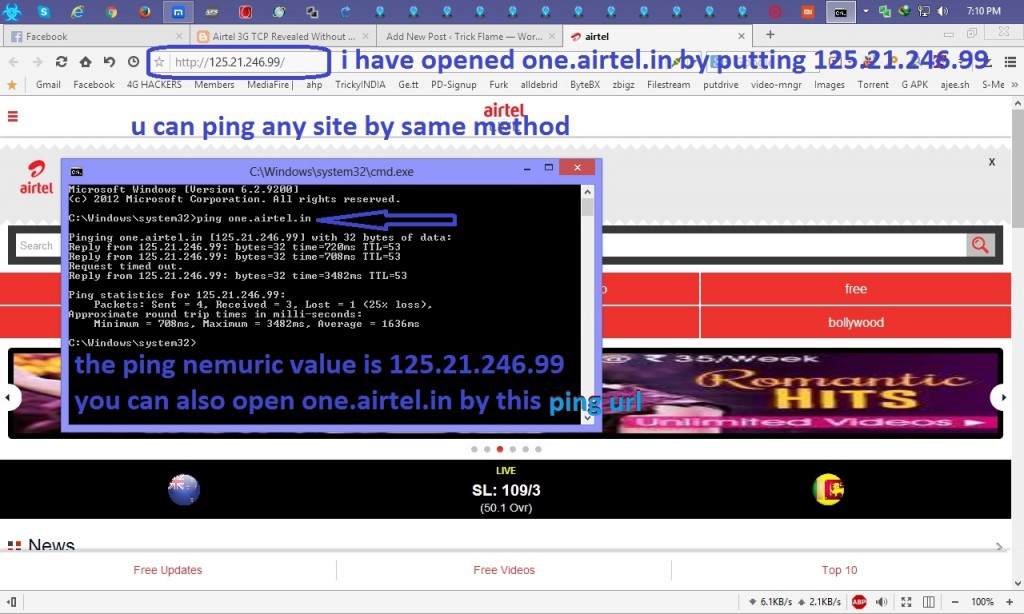Click the Free Videos link

coord(504,570)
